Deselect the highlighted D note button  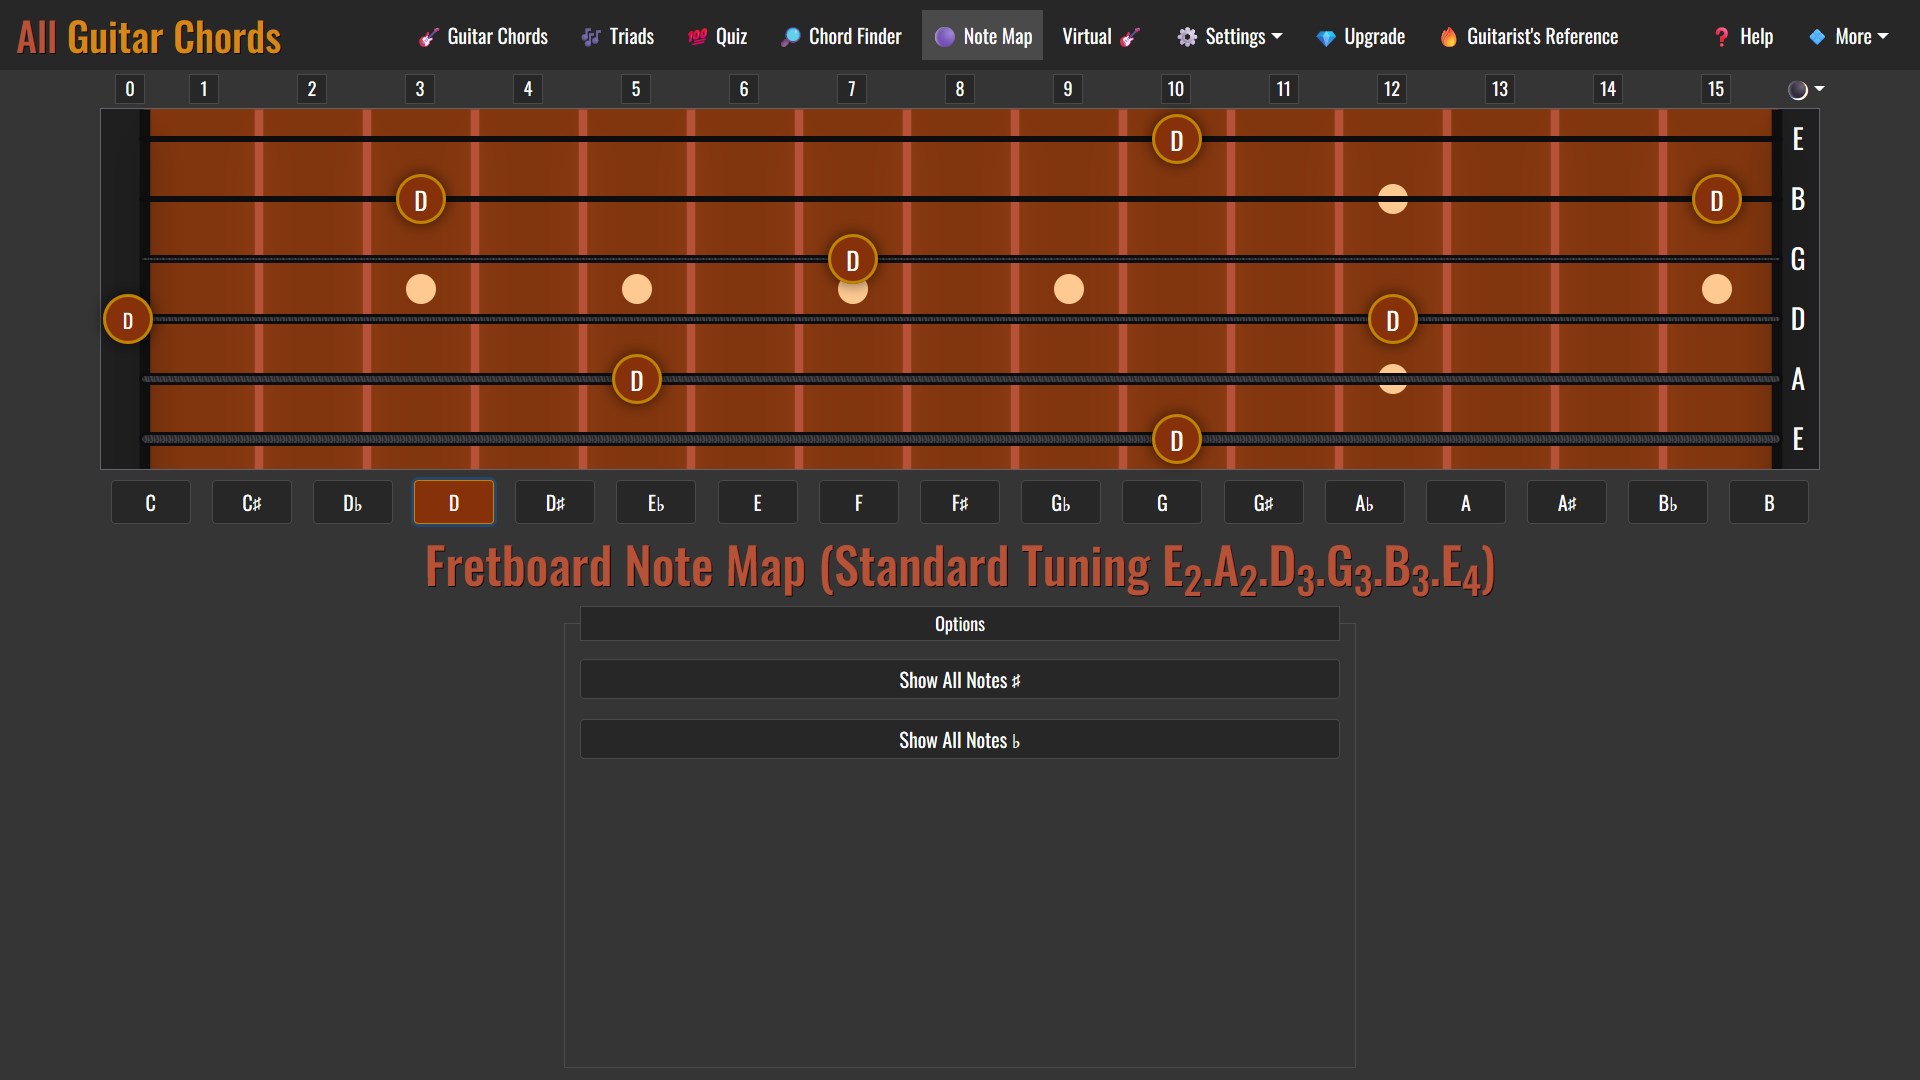point(454,503)
